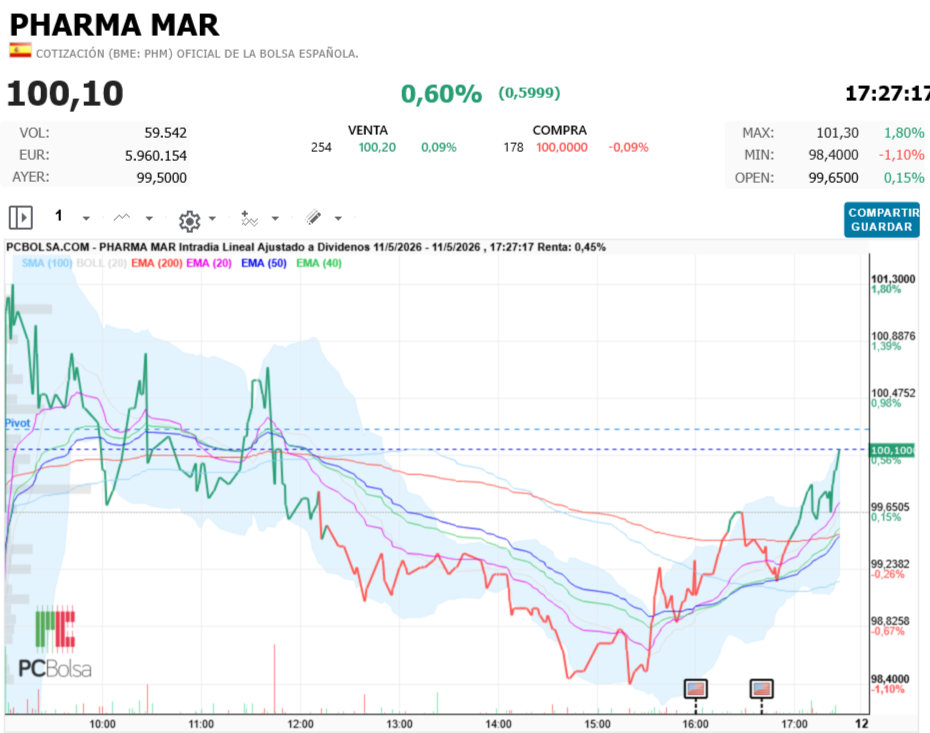Toggle the EMA (200) indicator legend

pos(157,263)
